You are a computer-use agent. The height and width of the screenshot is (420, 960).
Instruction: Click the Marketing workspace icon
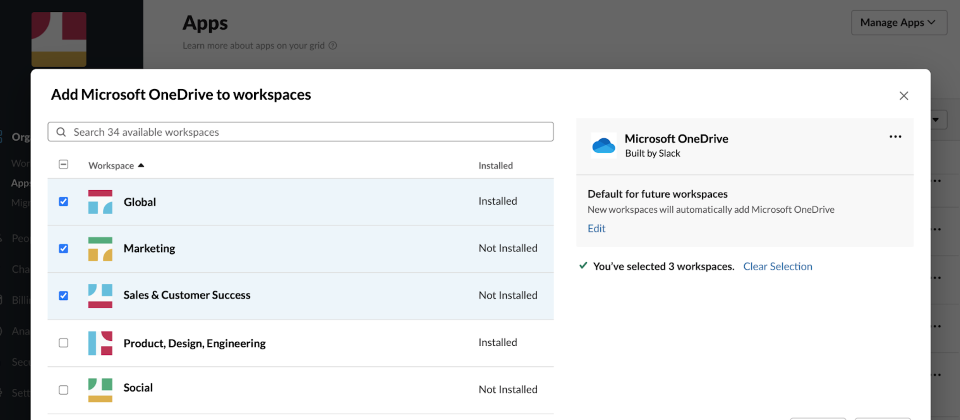pos(100,249)
